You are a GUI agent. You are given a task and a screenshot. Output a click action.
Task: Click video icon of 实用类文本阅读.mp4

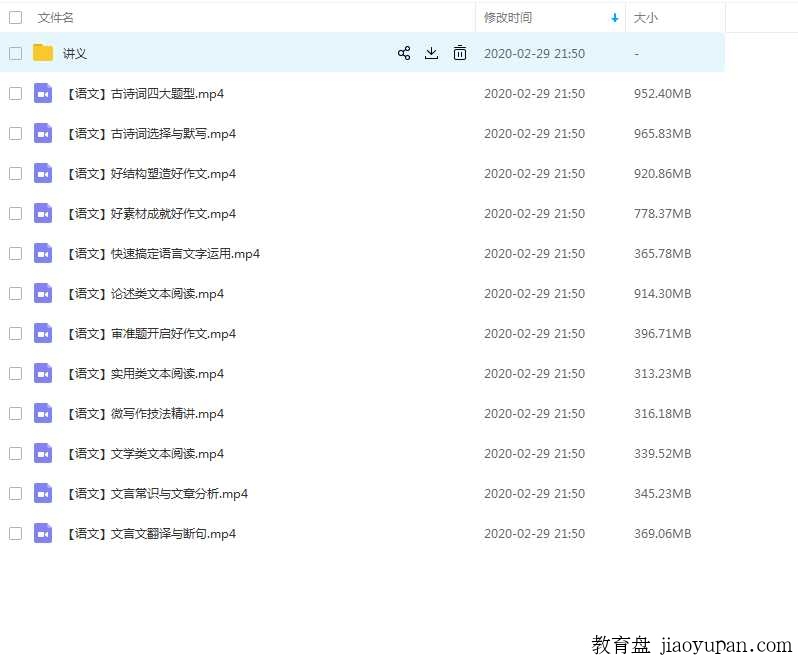[x=43, y=373]
